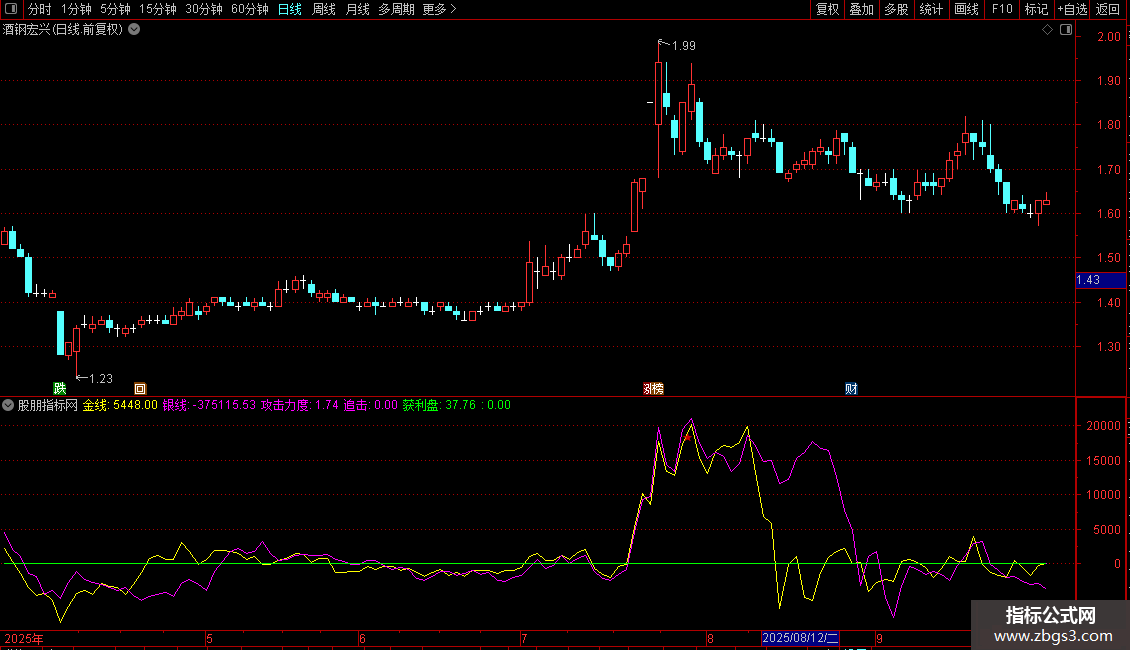Click 返回 to go back
1130x650 pixels.
point(1108,9)
